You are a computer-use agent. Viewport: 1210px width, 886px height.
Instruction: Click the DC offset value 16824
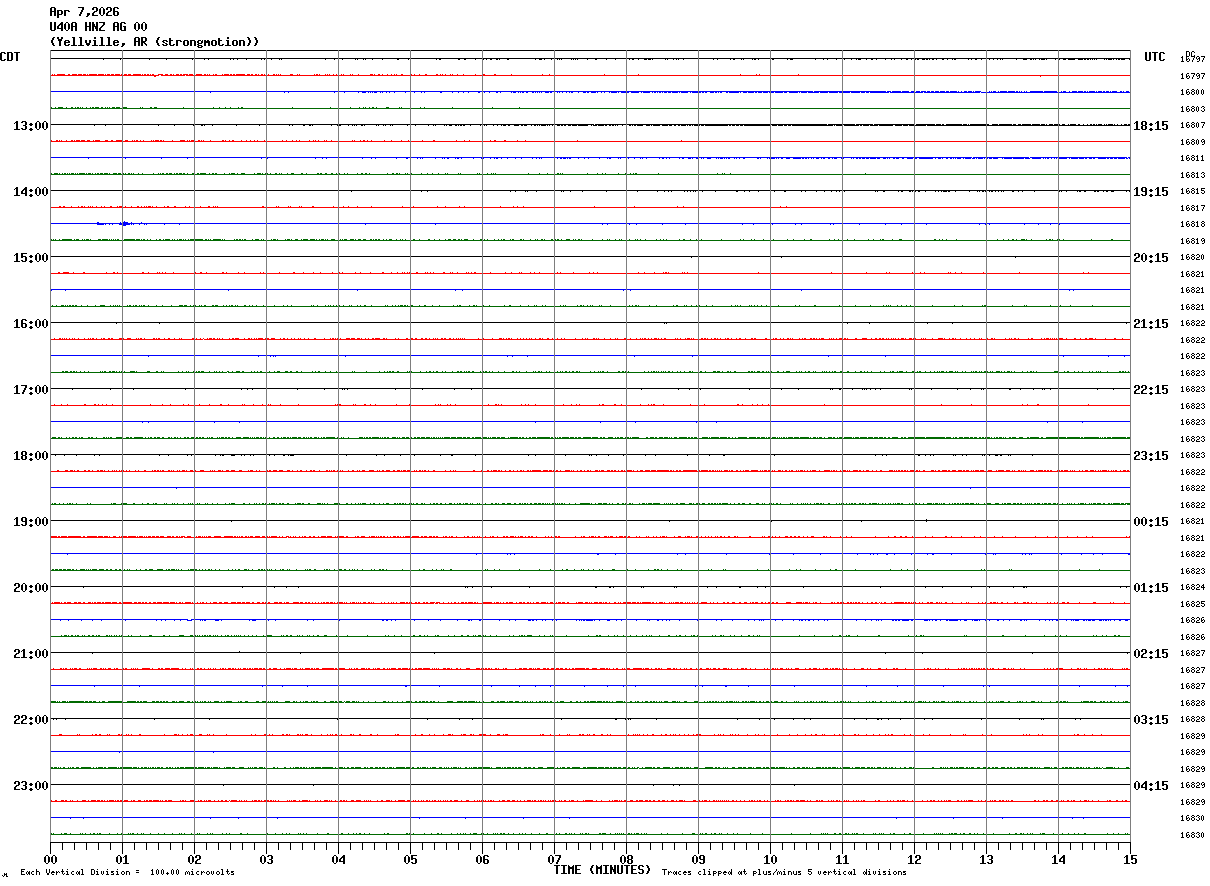pyautogui.click(x=1192, y=588)
